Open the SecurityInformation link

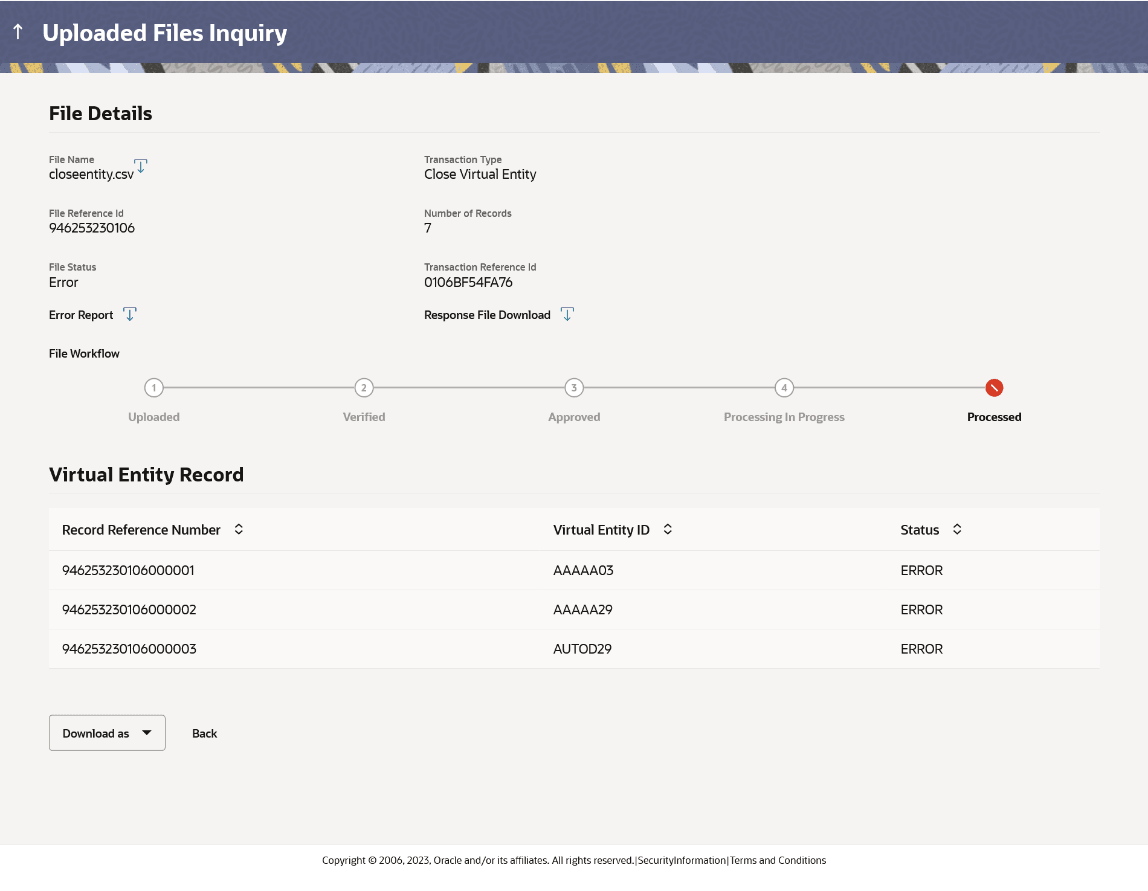click(x=680, y=860)
